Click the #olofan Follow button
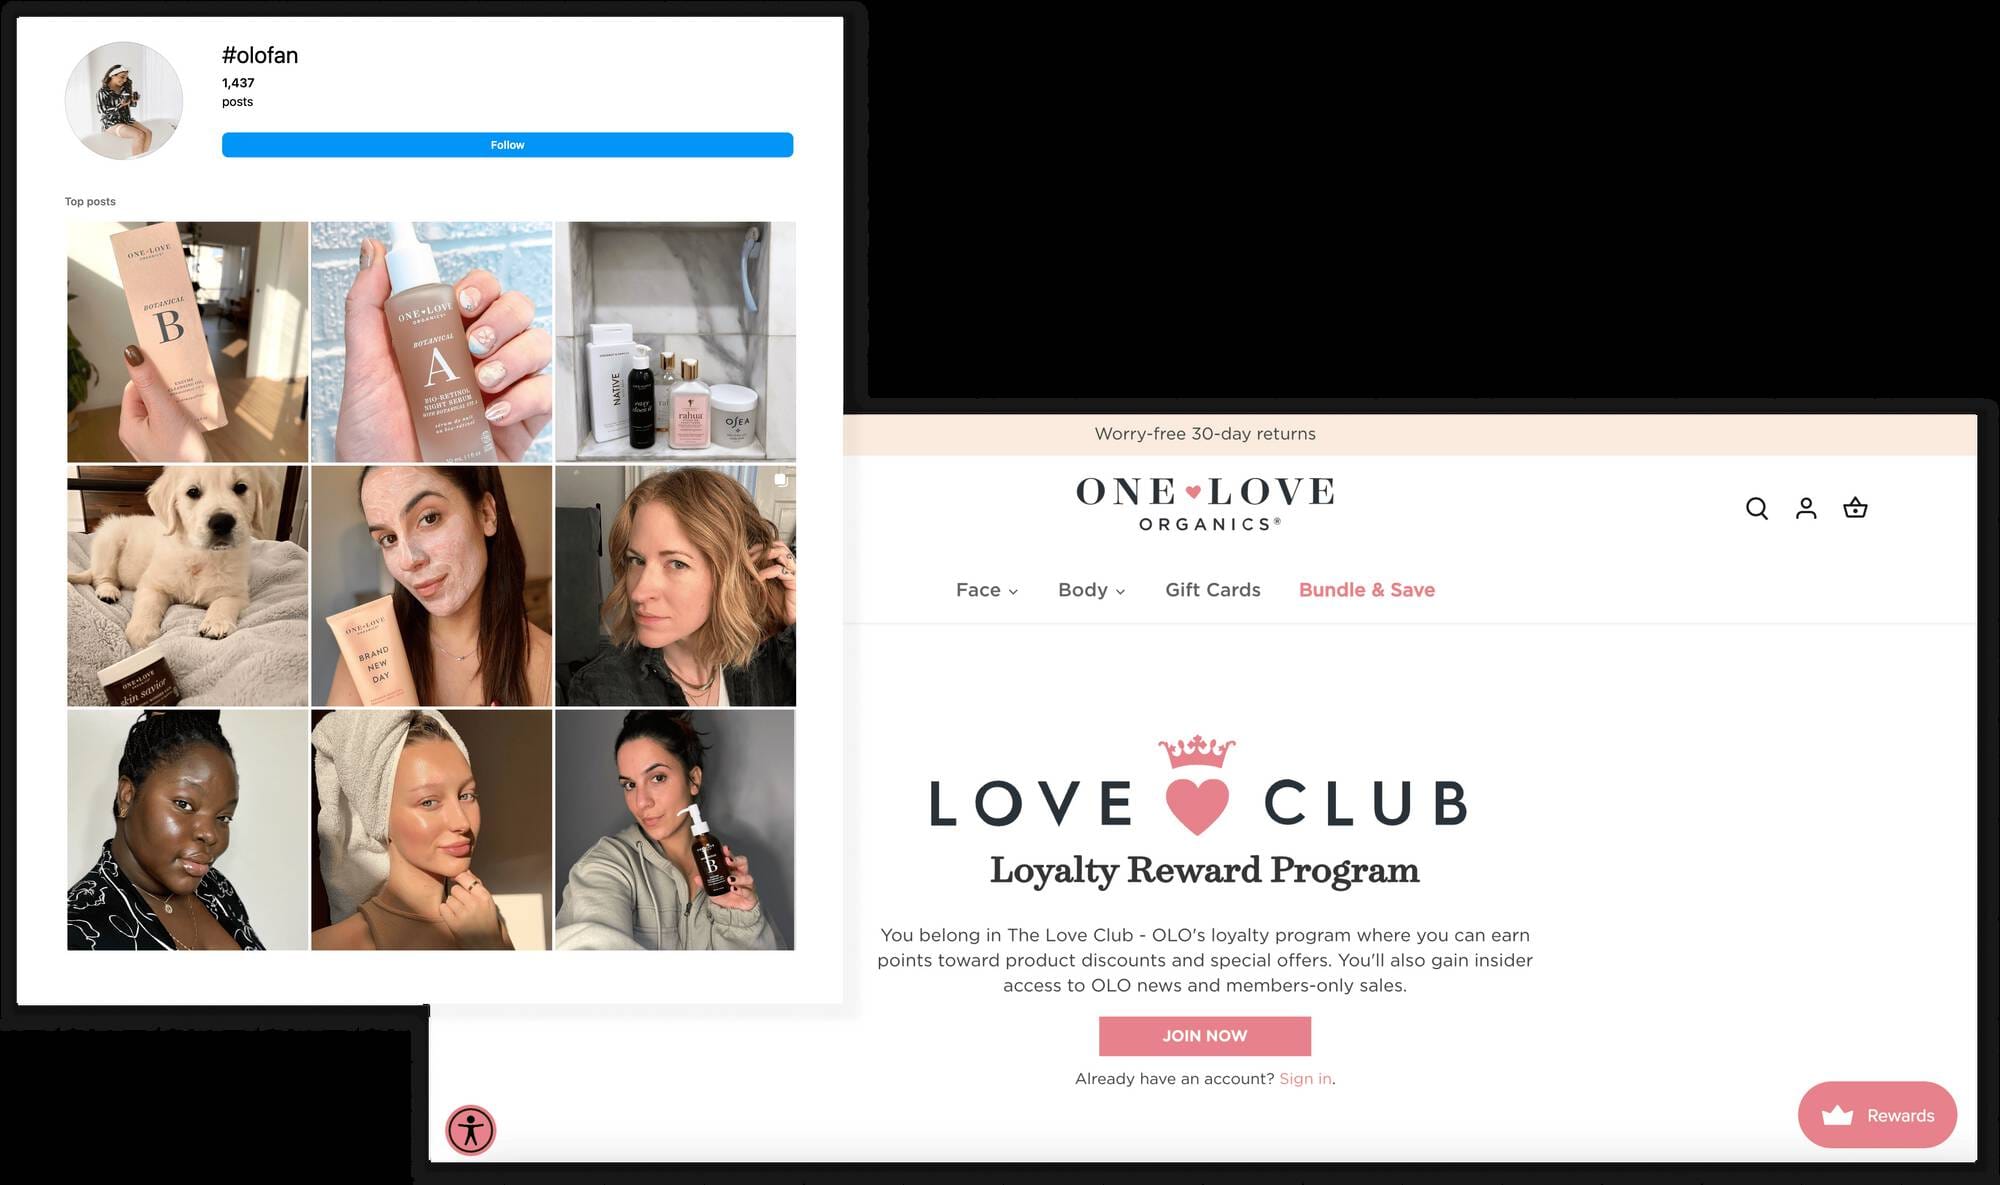 [506, 144]
